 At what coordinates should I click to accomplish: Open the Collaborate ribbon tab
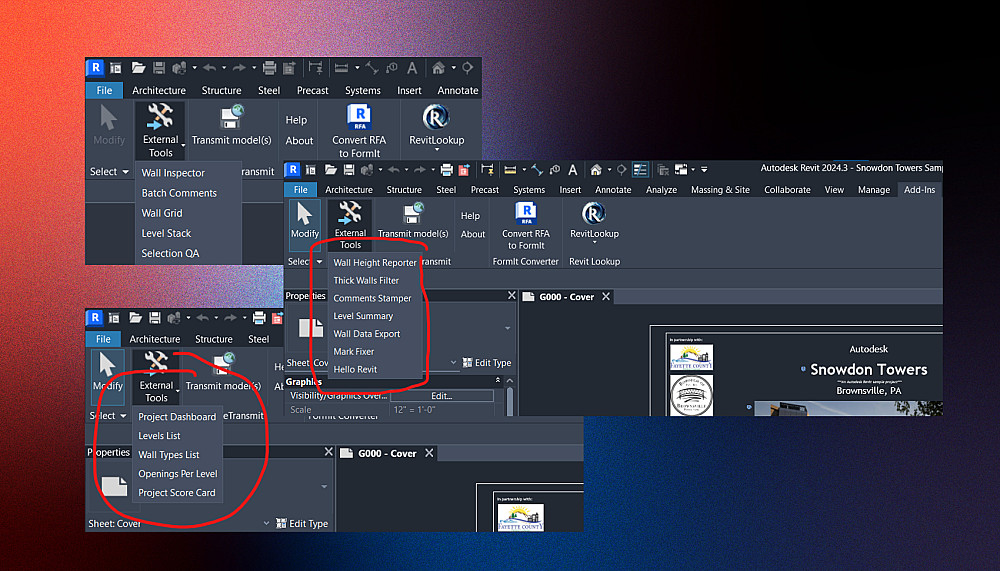[787, 189]
